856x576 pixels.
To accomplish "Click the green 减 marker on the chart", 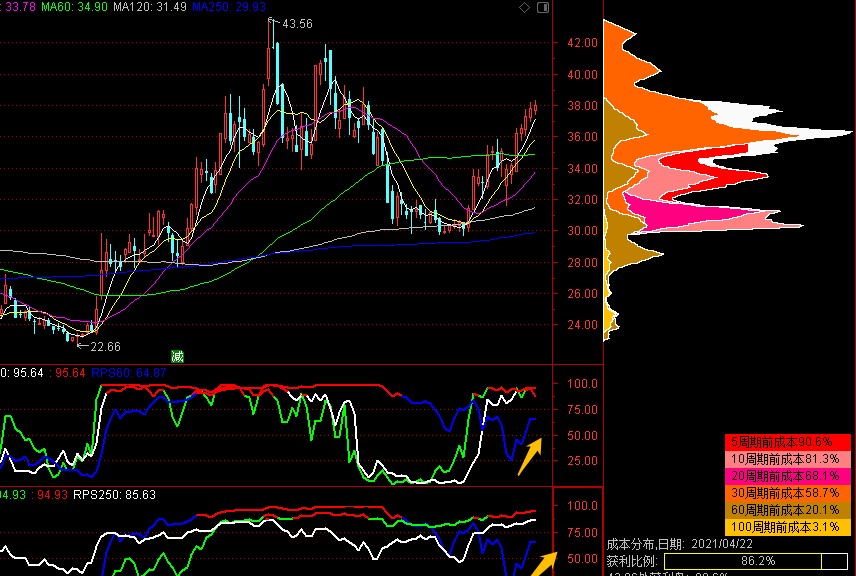I will click(x=177, y=357).
